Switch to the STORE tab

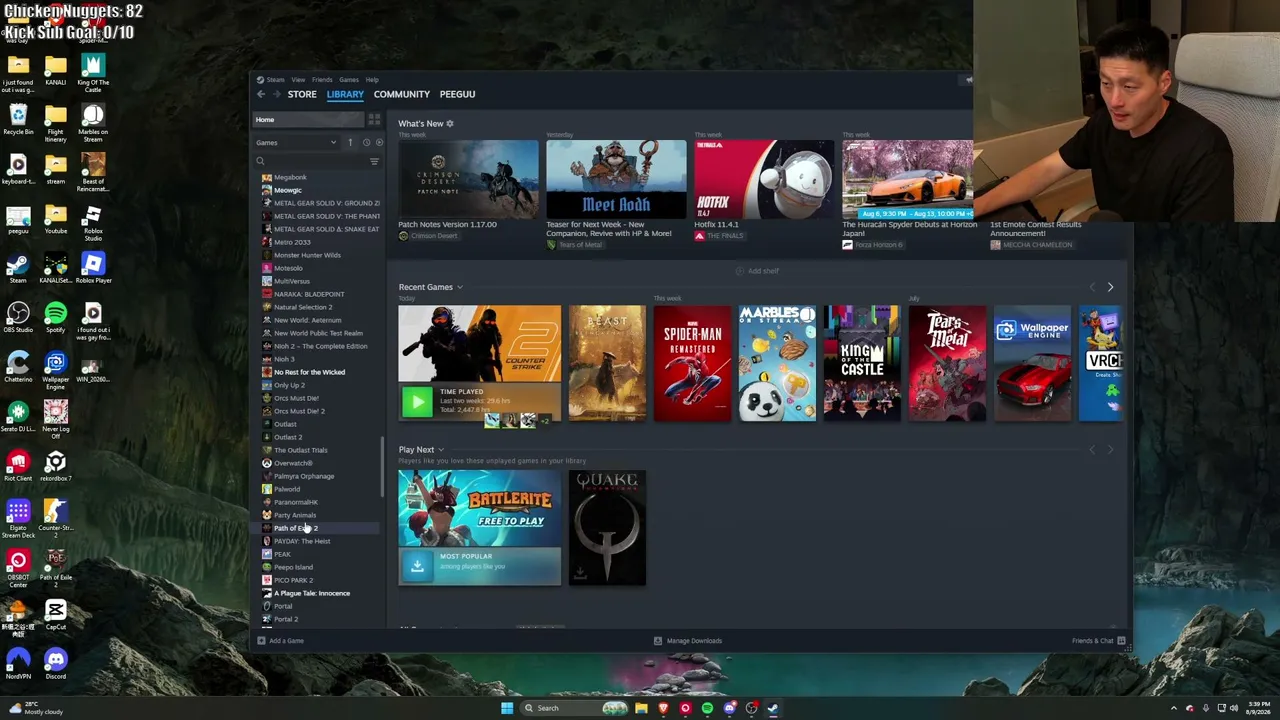point(302,94)
